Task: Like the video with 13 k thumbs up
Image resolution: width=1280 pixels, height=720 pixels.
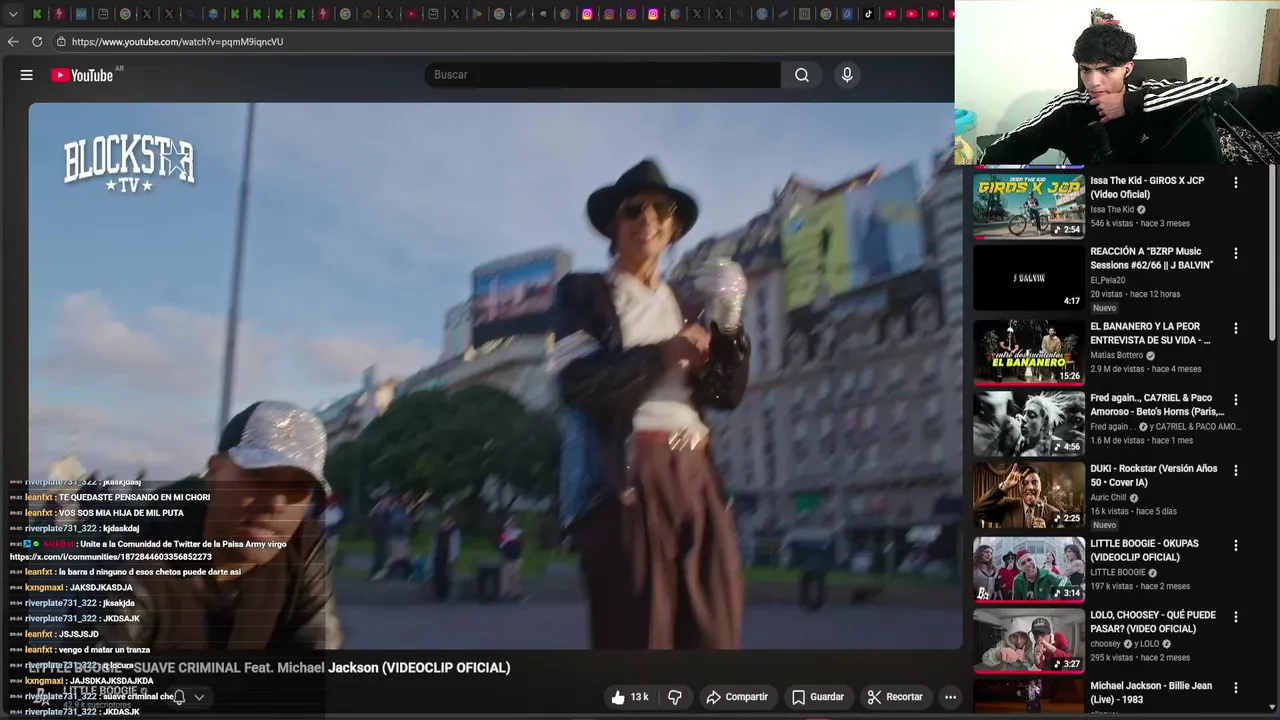Action: click(630, 697)
